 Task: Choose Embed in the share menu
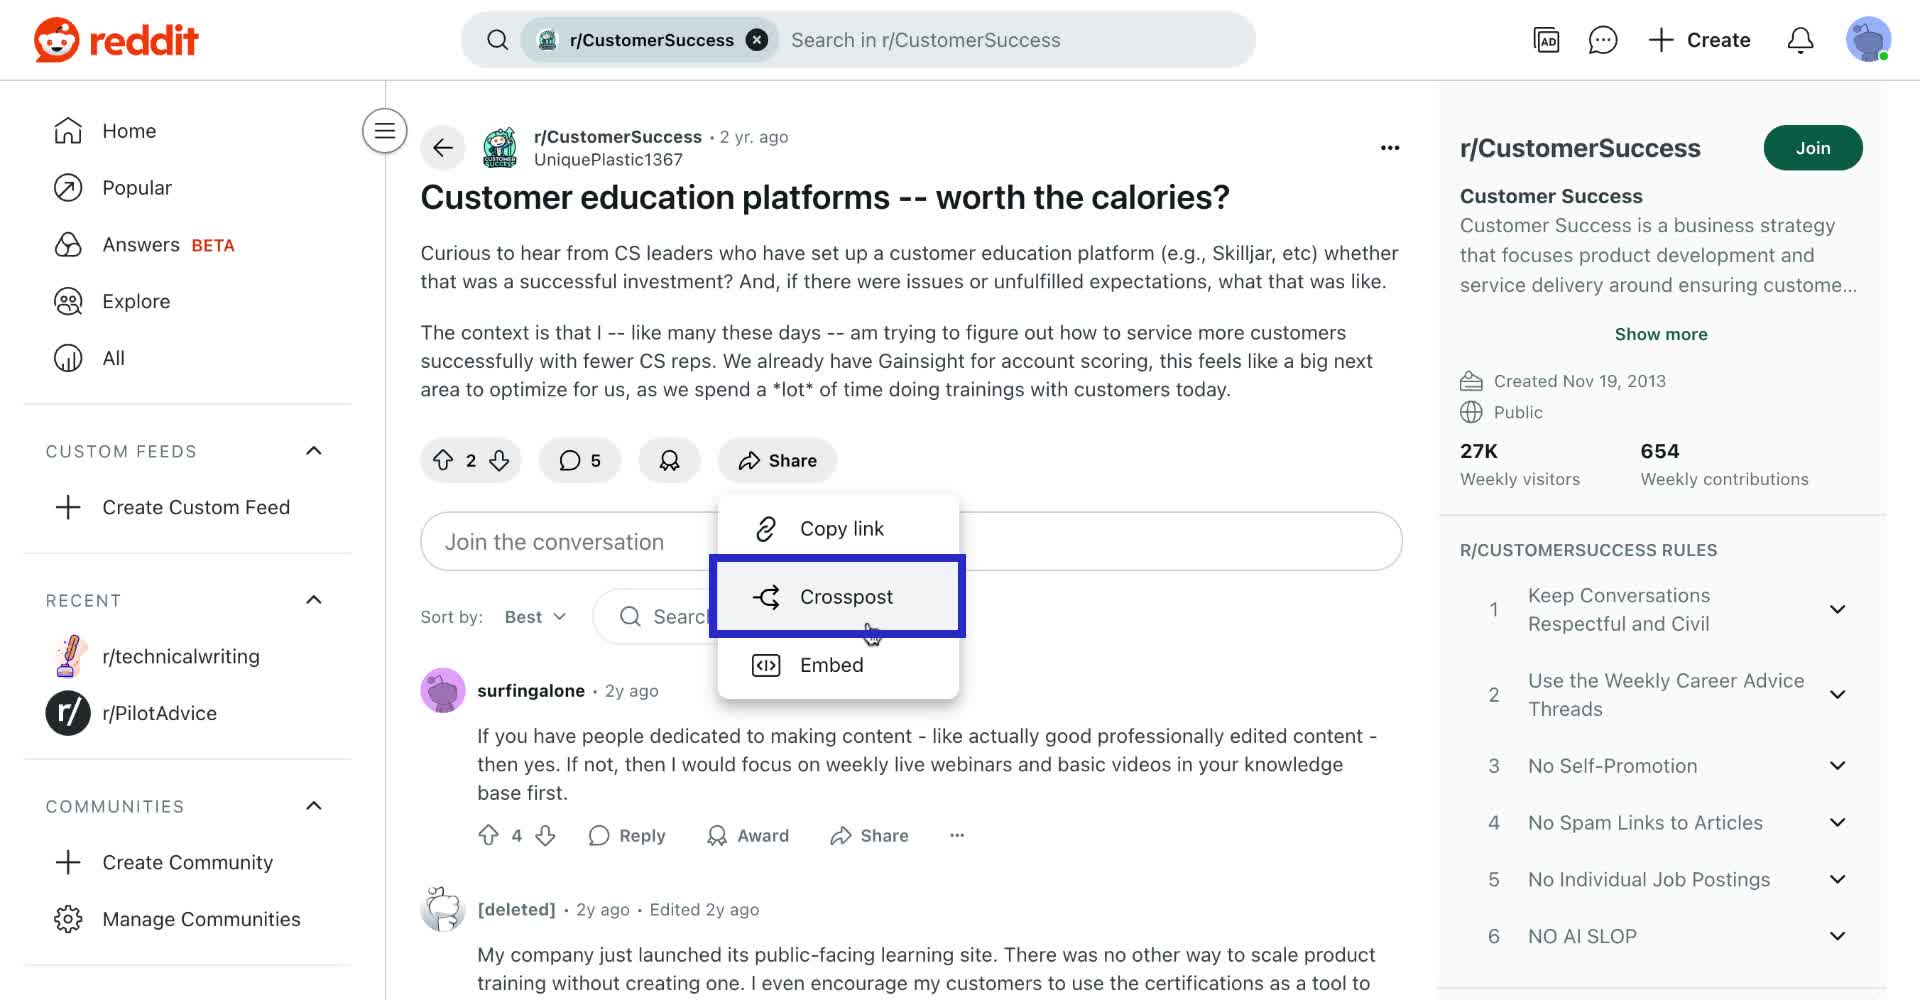[830, 665]
